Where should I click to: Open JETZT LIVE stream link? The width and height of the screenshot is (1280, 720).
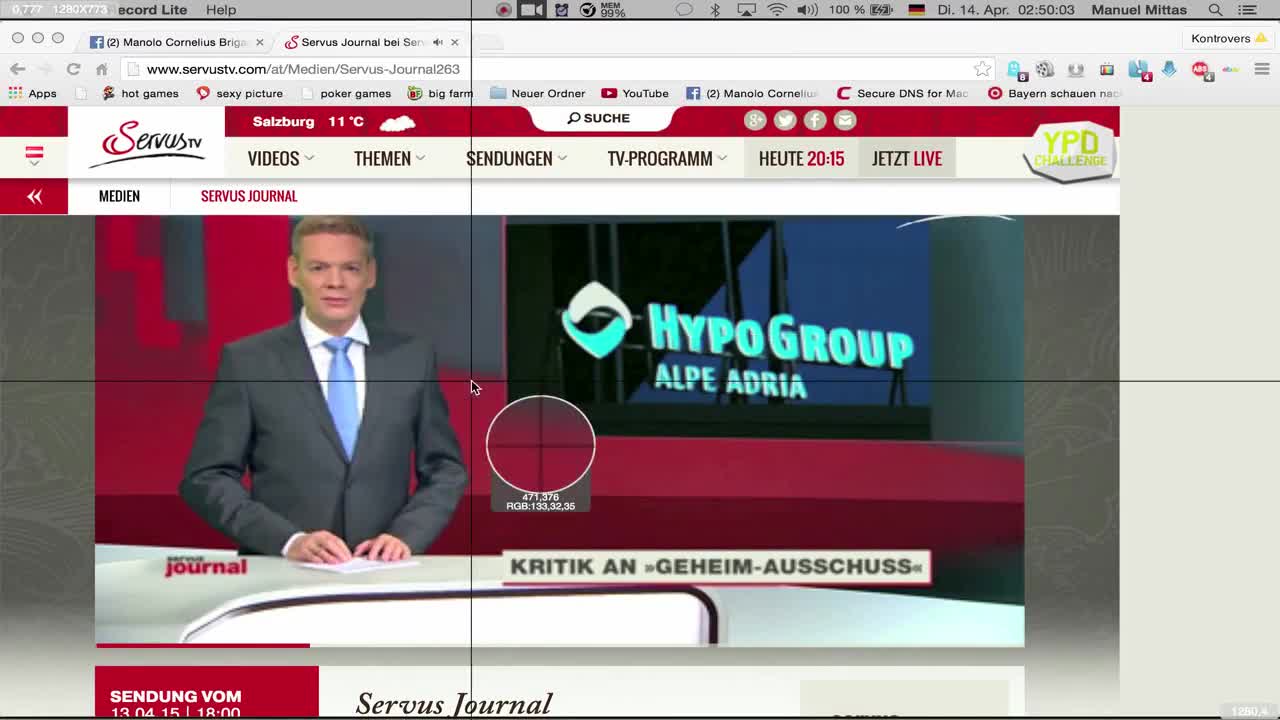[x=907, y=158]
